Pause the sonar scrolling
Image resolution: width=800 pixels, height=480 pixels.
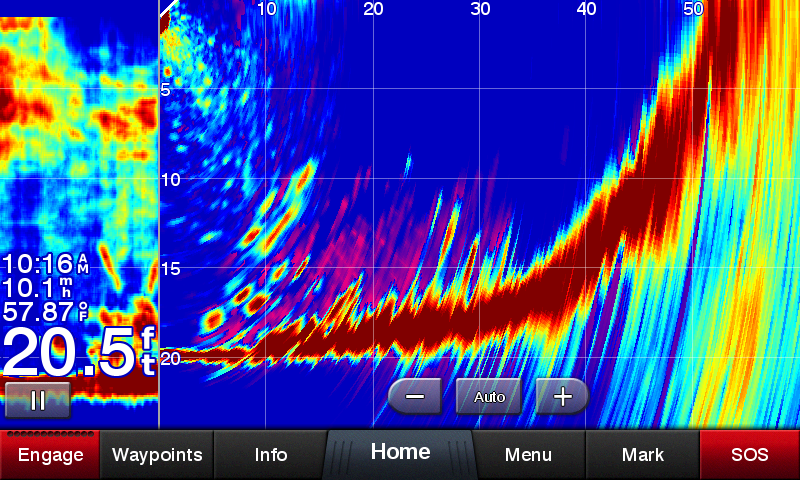coord(37,400)
